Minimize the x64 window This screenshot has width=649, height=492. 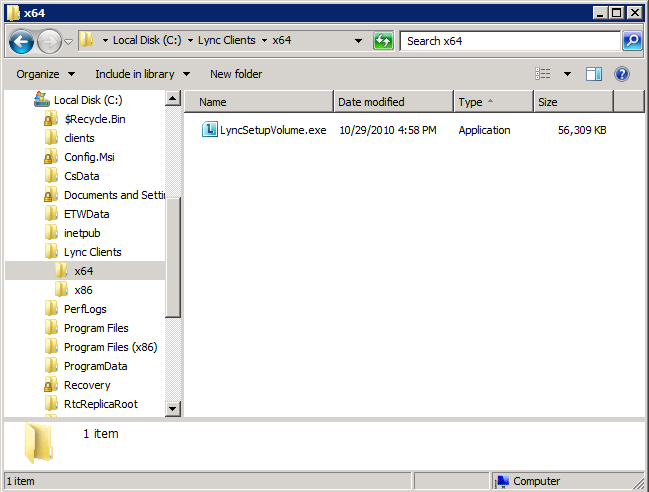tap(600, 13)
